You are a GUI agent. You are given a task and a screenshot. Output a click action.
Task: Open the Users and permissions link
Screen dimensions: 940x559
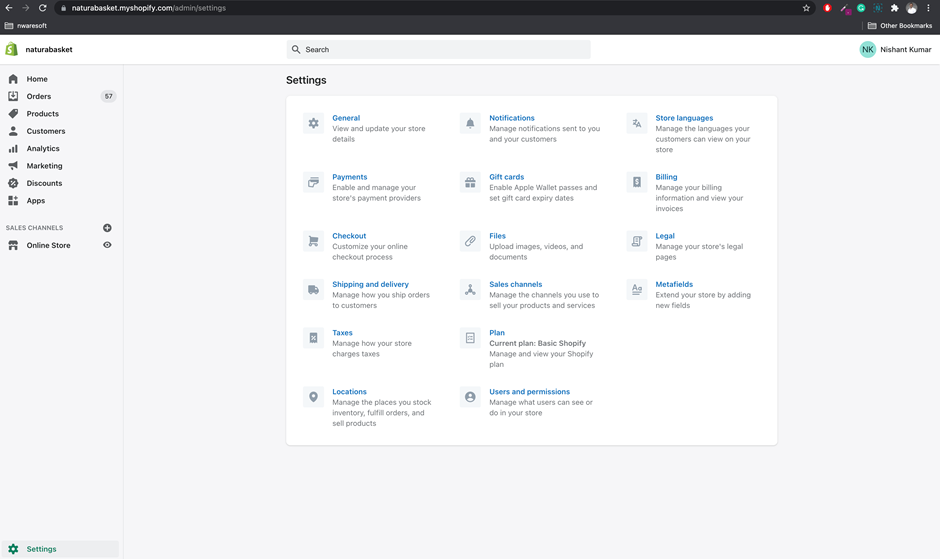pos(529,392)
